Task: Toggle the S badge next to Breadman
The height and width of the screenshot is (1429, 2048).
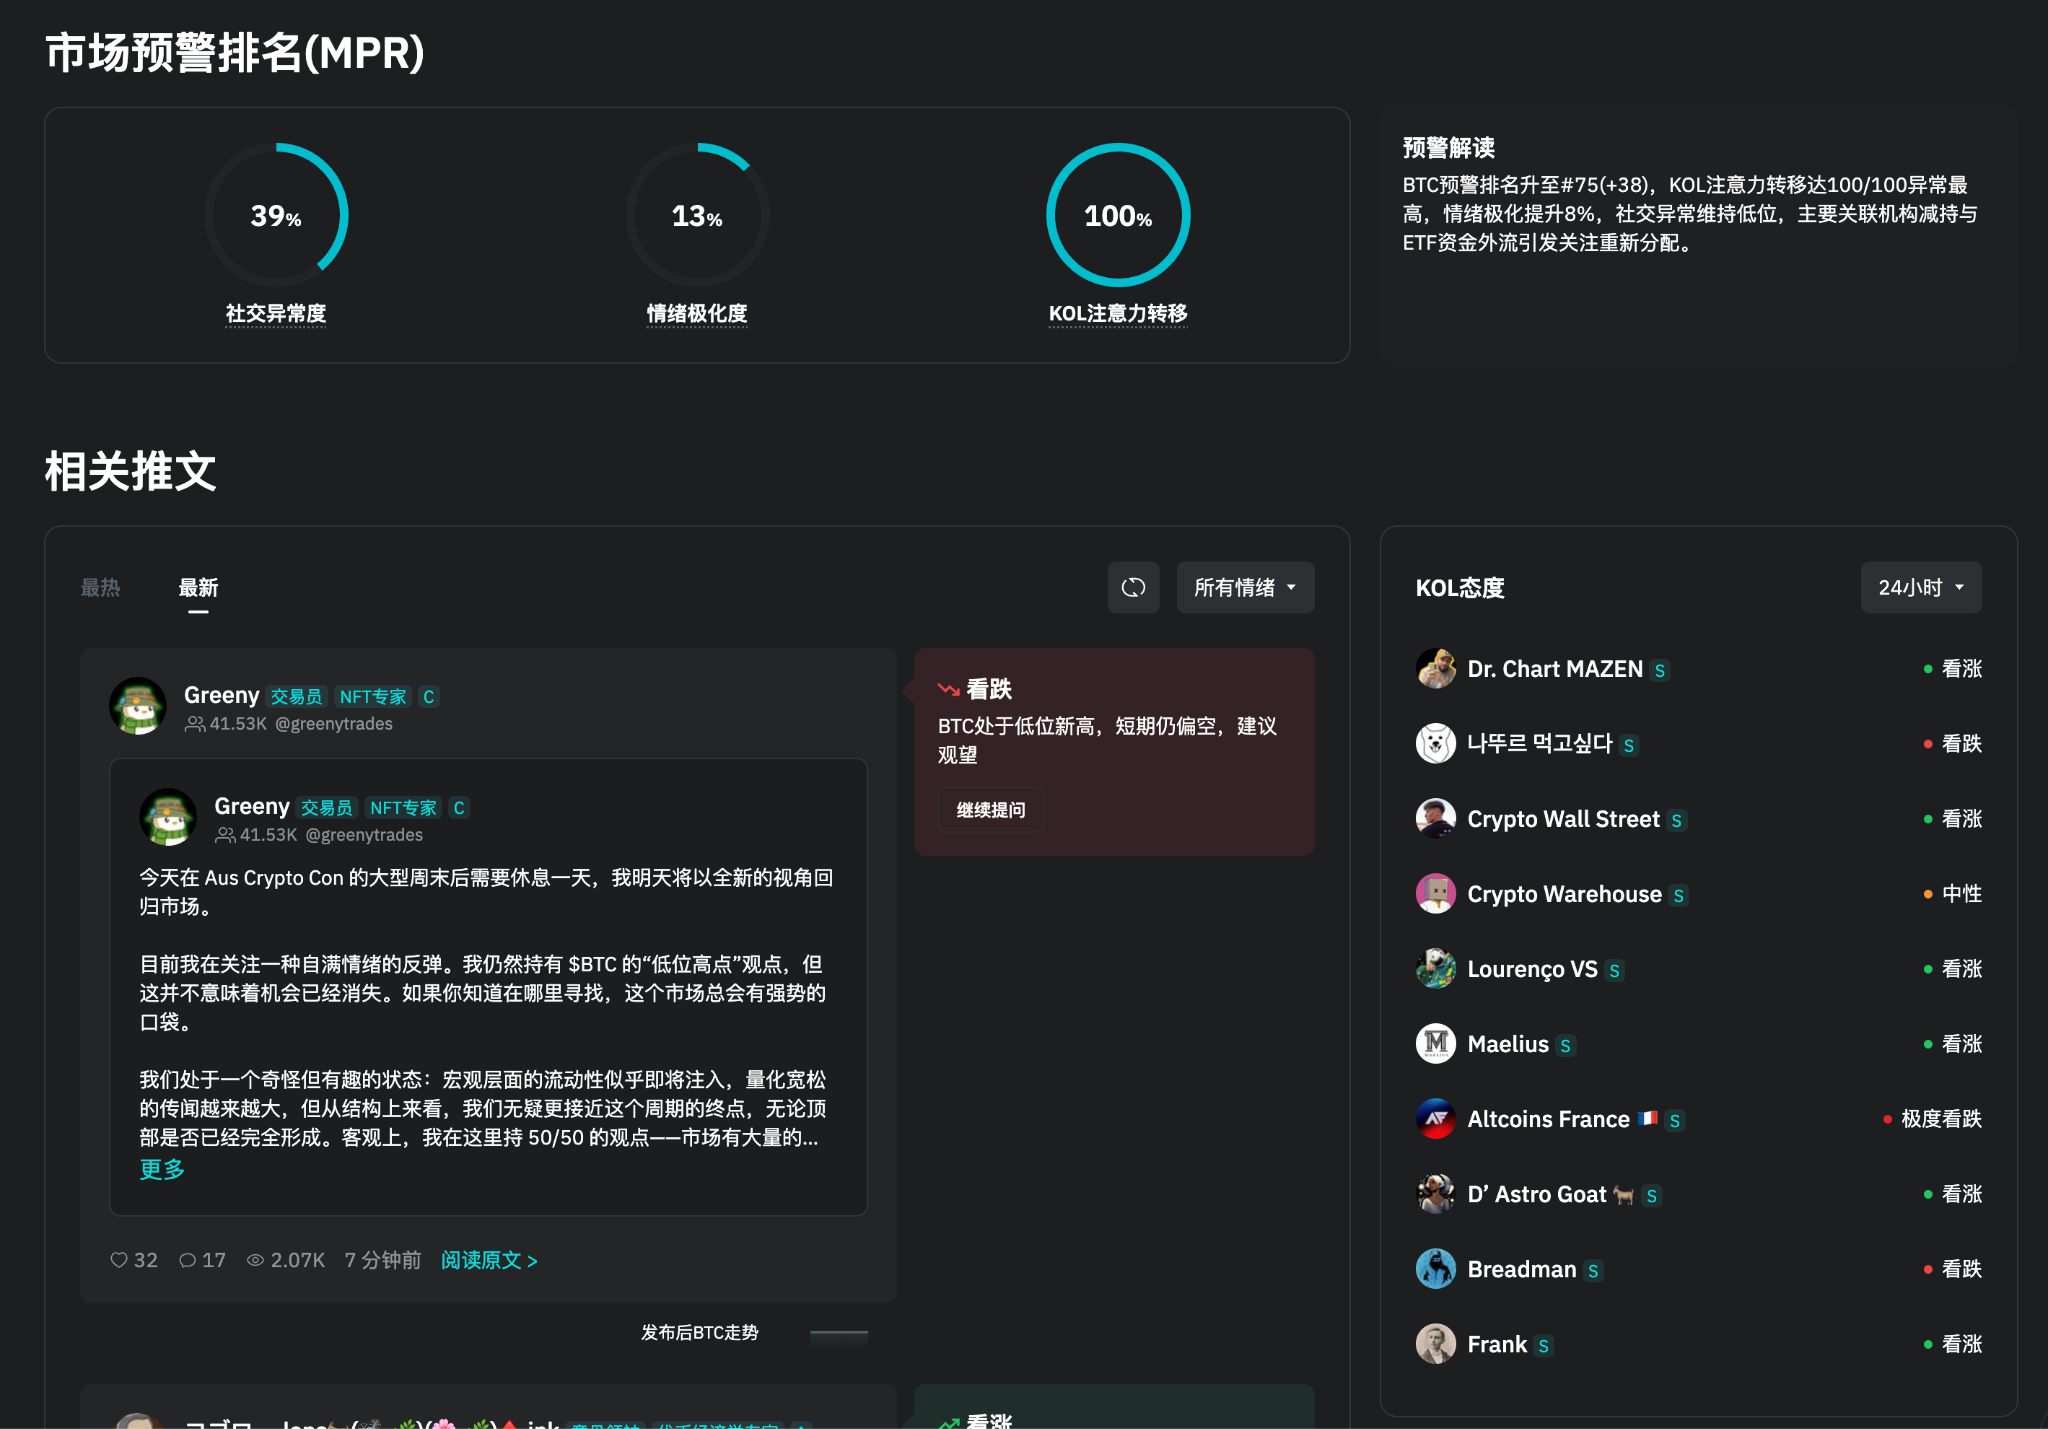Action: point(1592,1269)
